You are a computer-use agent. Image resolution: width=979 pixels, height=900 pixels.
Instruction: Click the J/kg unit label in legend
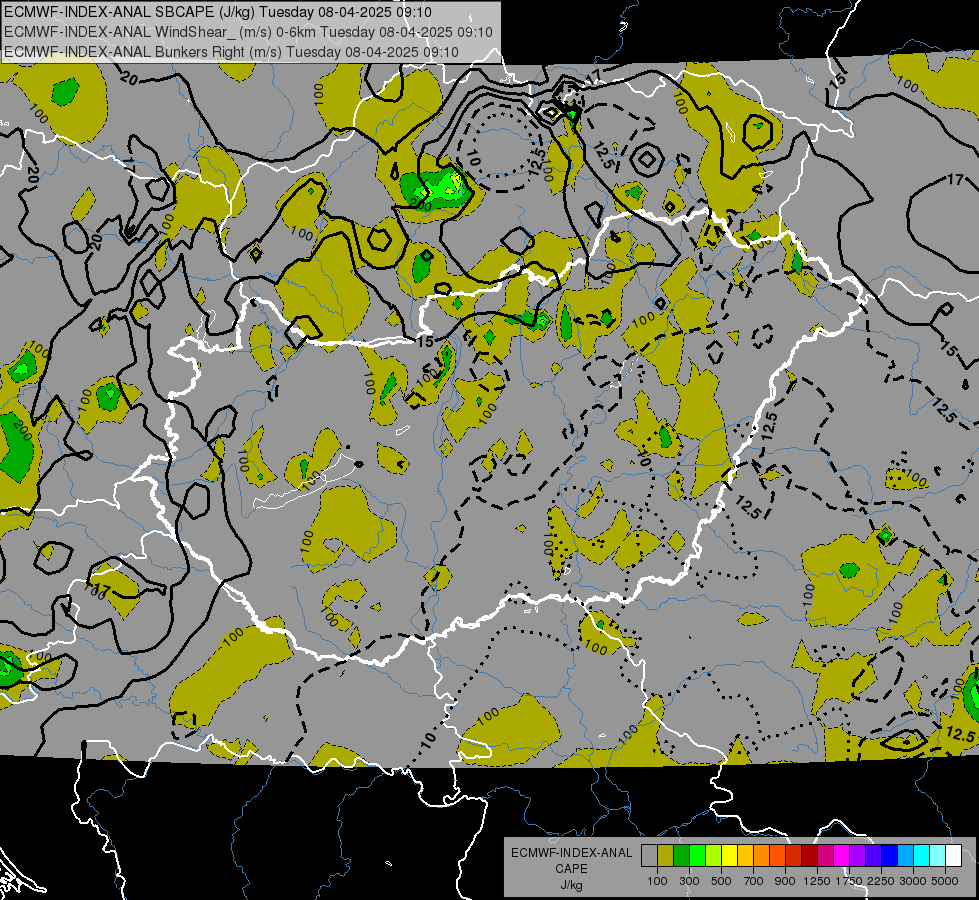point(571,885)
